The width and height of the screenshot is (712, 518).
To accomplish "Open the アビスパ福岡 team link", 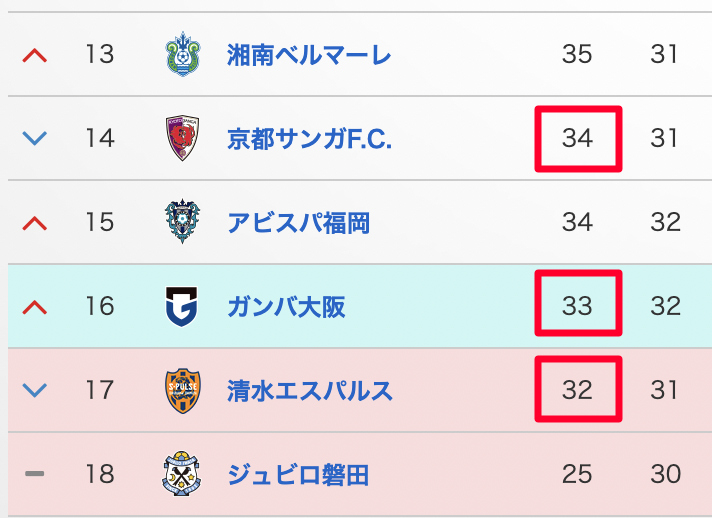I will coord(298,222).
